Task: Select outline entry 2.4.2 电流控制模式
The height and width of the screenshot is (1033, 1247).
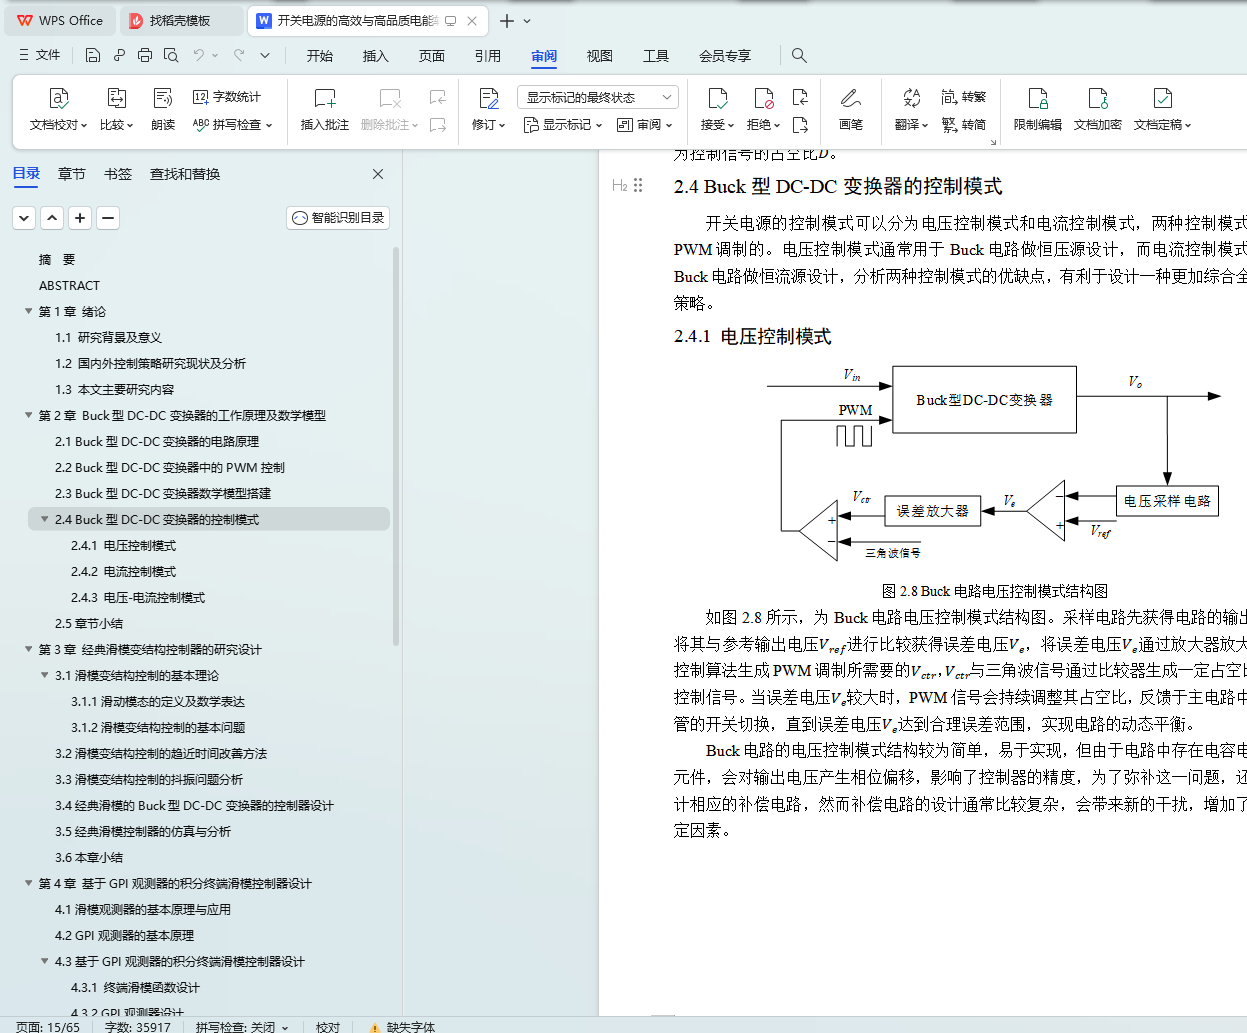Action: [123, 571]
